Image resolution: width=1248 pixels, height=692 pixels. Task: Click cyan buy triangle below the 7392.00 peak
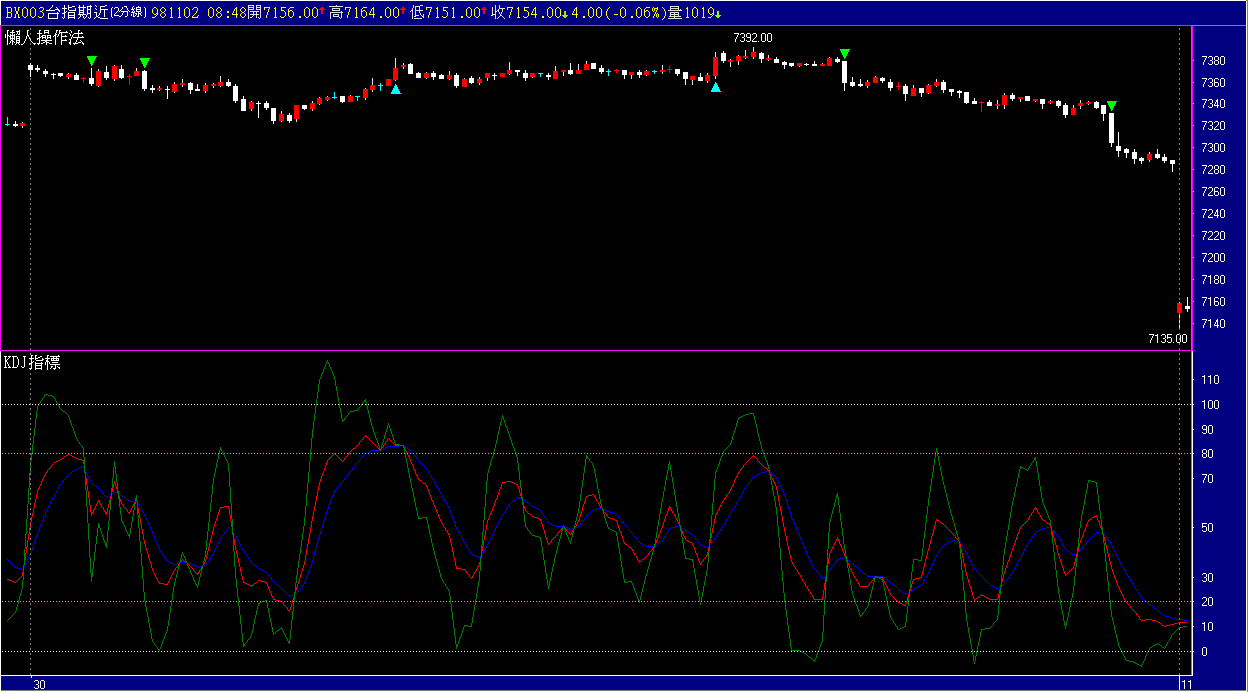click(716, 87)
